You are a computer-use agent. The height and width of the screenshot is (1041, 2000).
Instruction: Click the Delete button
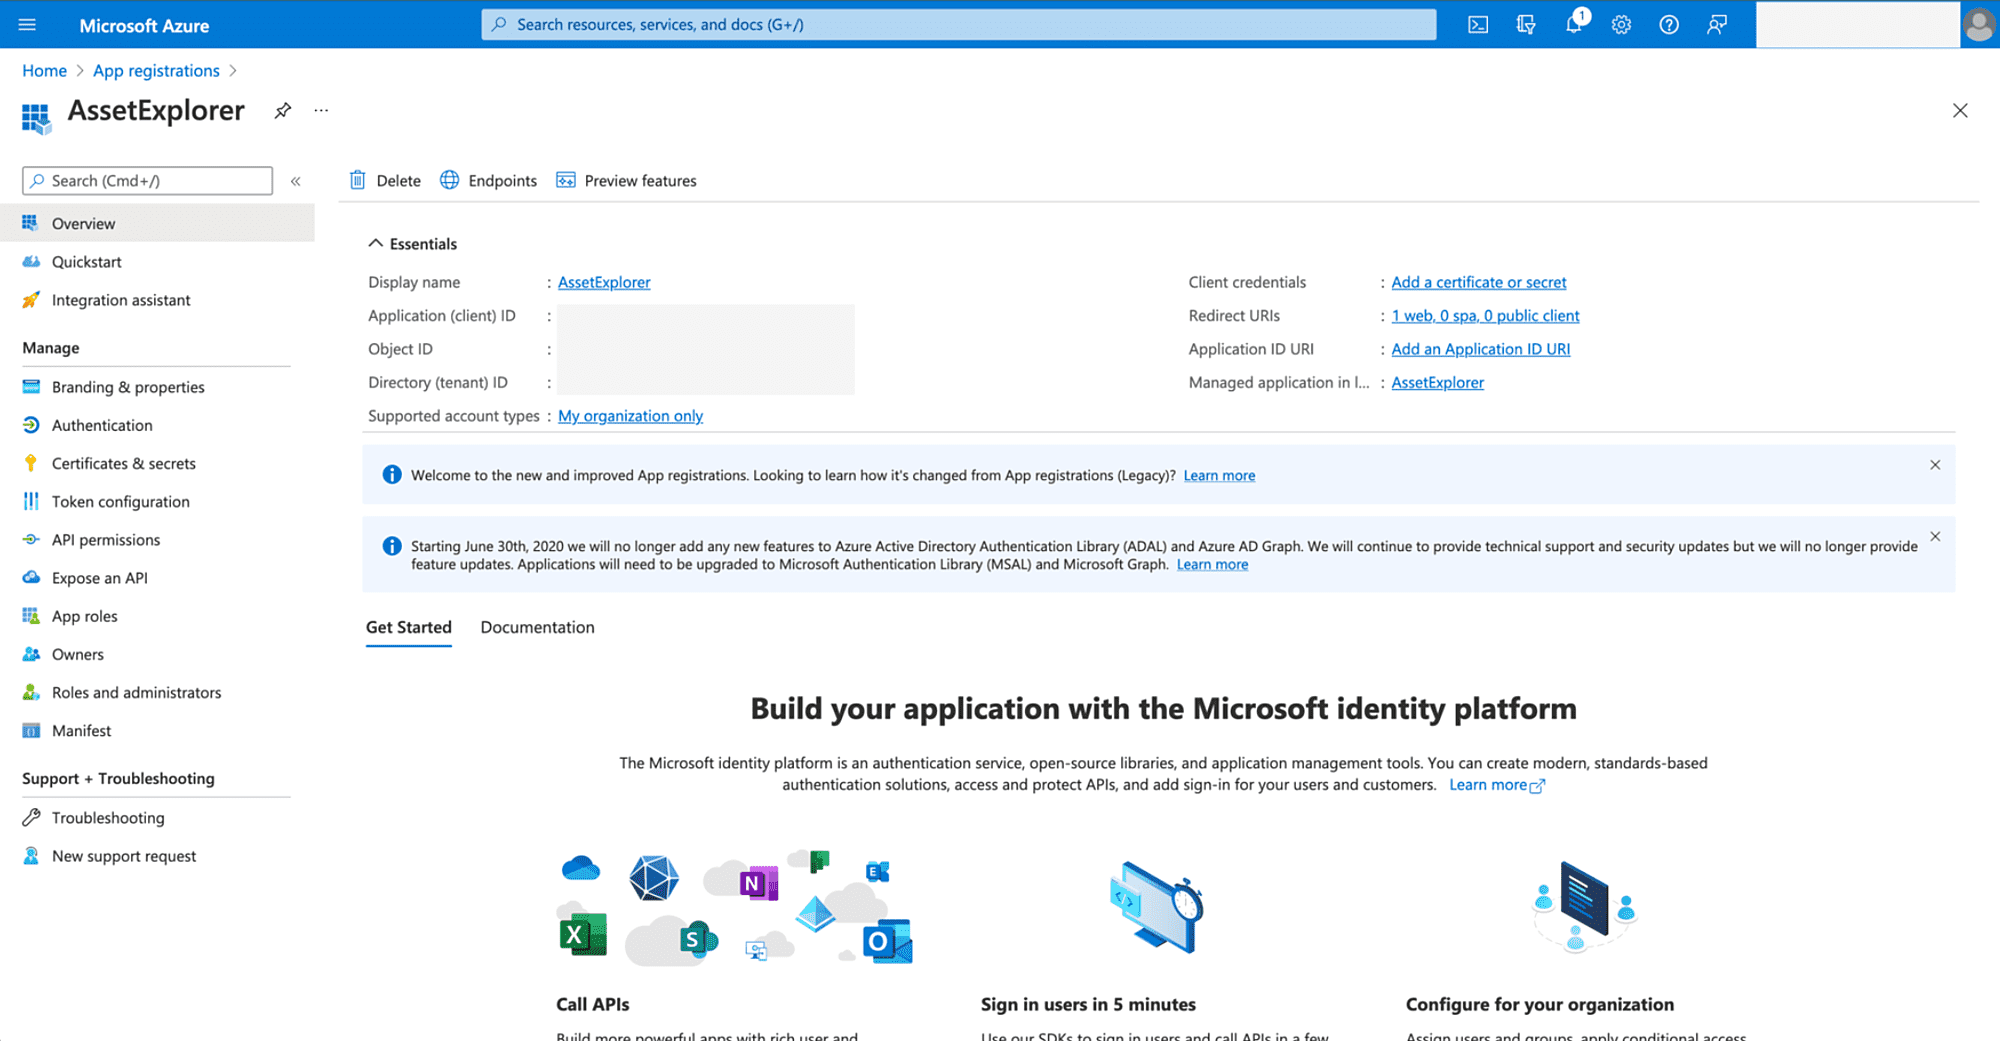[x=386, y=181]
